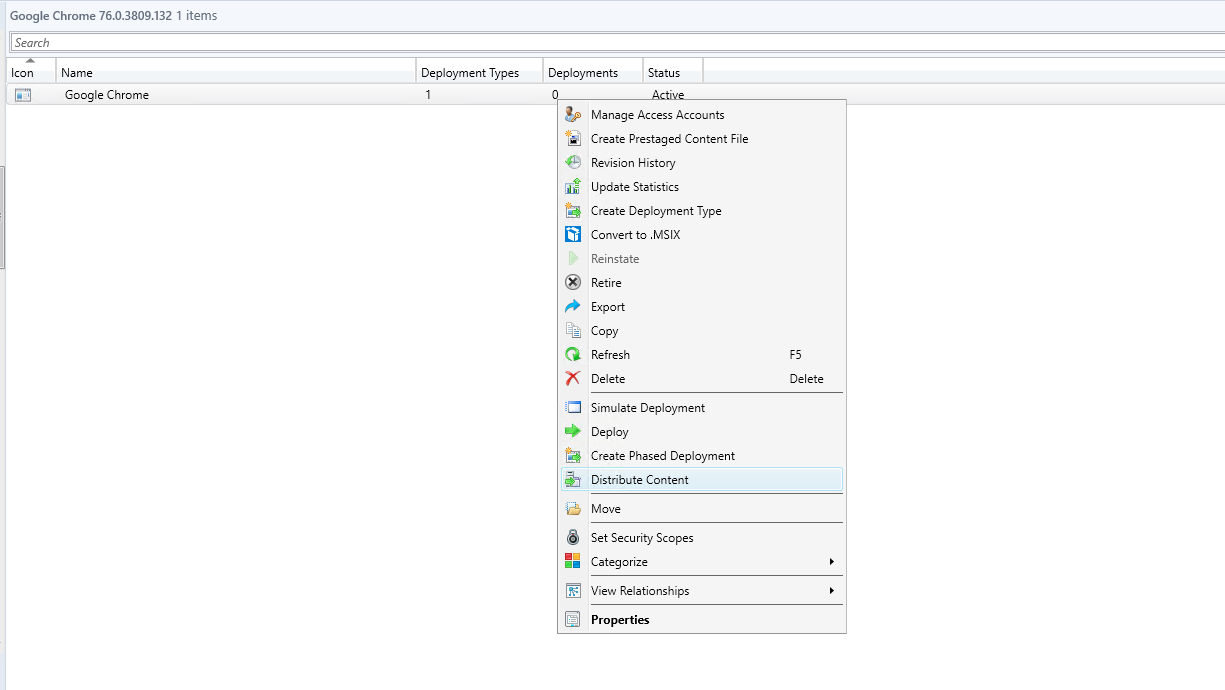Click the Revision History clock icon
The height and width of the screenshot is (690, 1225).
573,163
